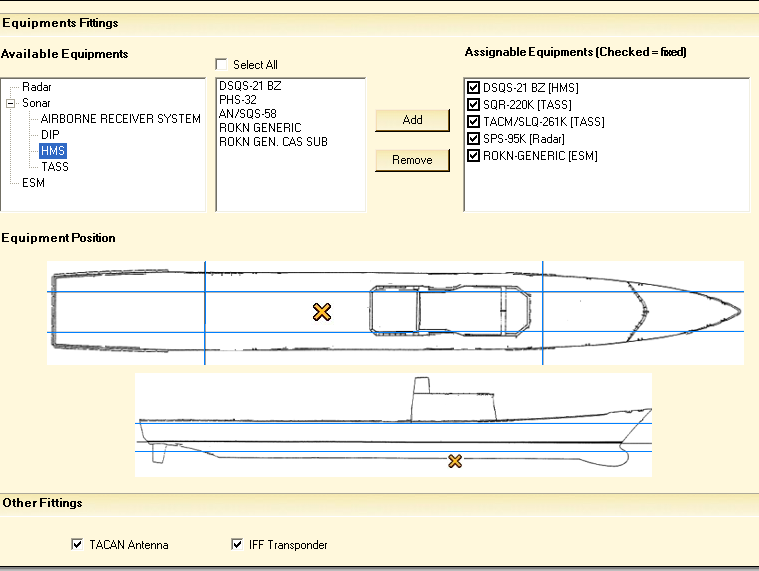Choose DIP under Sonar
The height and width of the screenshot is (571, 759).
point(50,135)
